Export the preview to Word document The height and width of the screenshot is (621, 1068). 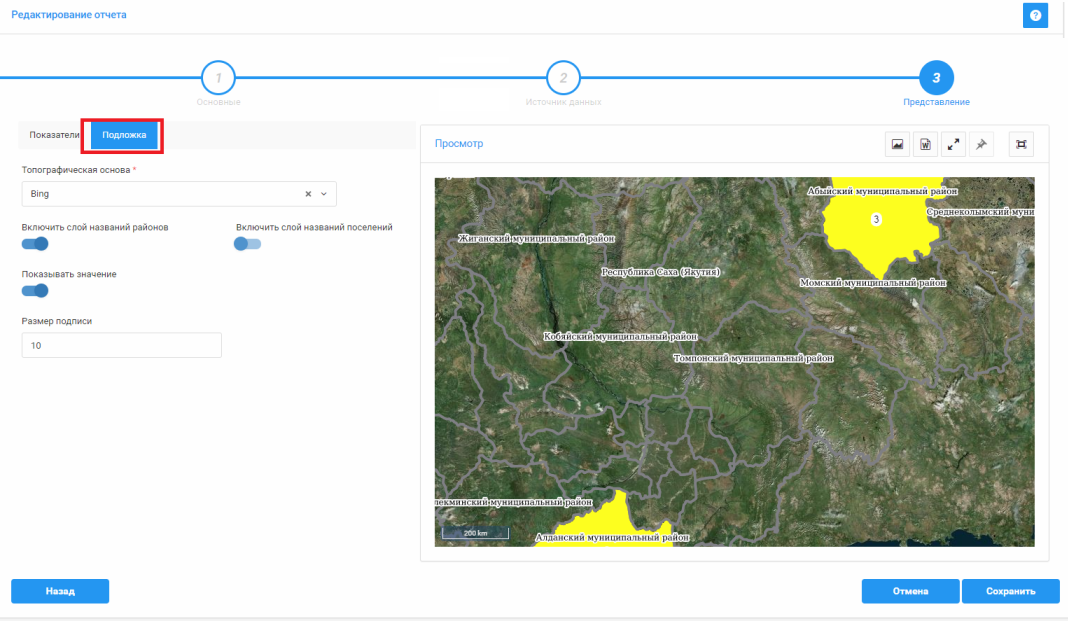925,145
